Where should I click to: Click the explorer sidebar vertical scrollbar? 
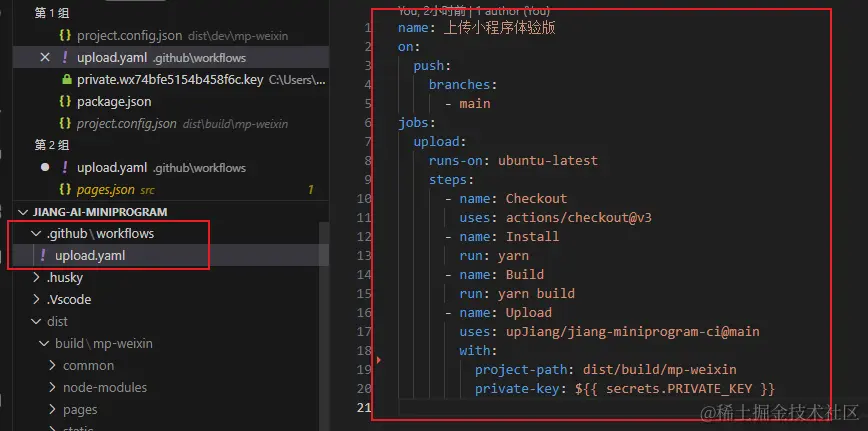pos(324,326)
